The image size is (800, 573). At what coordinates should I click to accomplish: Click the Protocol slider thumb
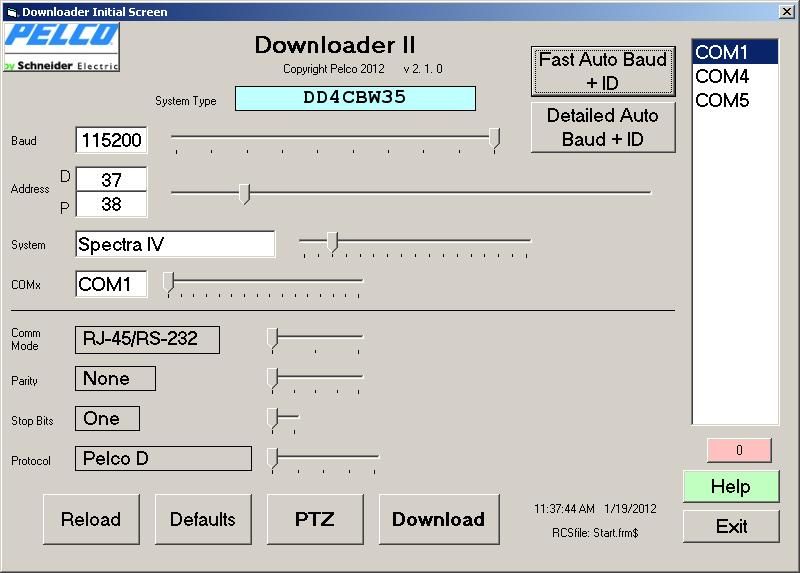[x=273, y=458]
